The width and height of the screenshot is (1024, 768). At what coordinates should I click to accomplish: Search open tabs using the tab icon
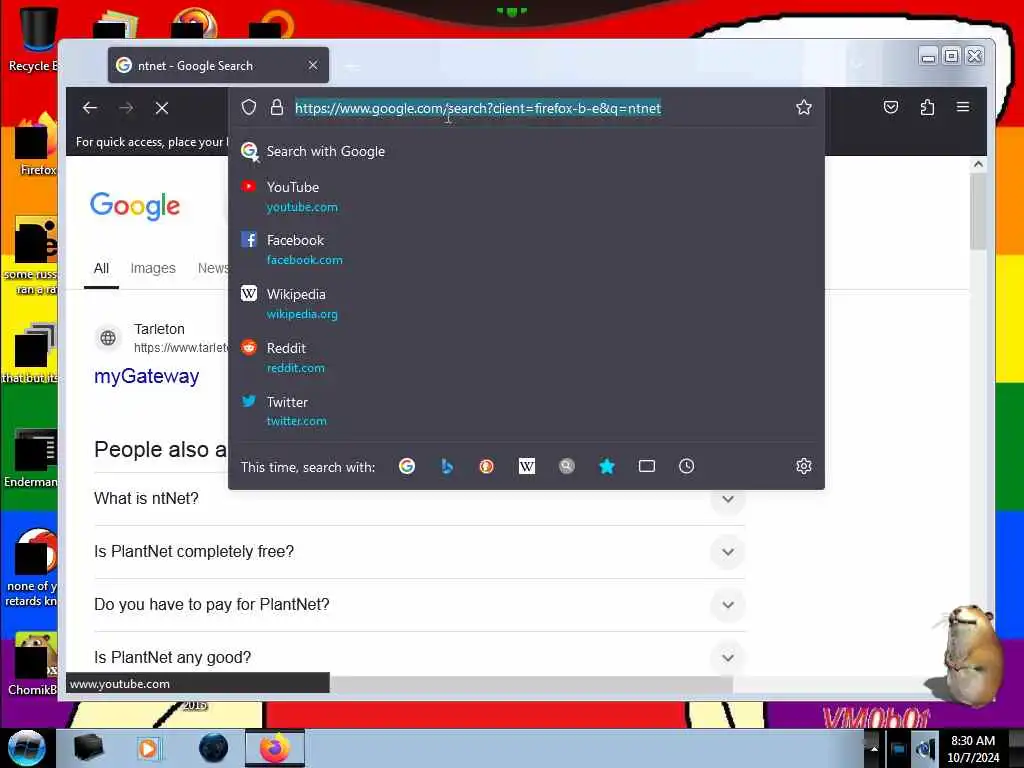647,466
